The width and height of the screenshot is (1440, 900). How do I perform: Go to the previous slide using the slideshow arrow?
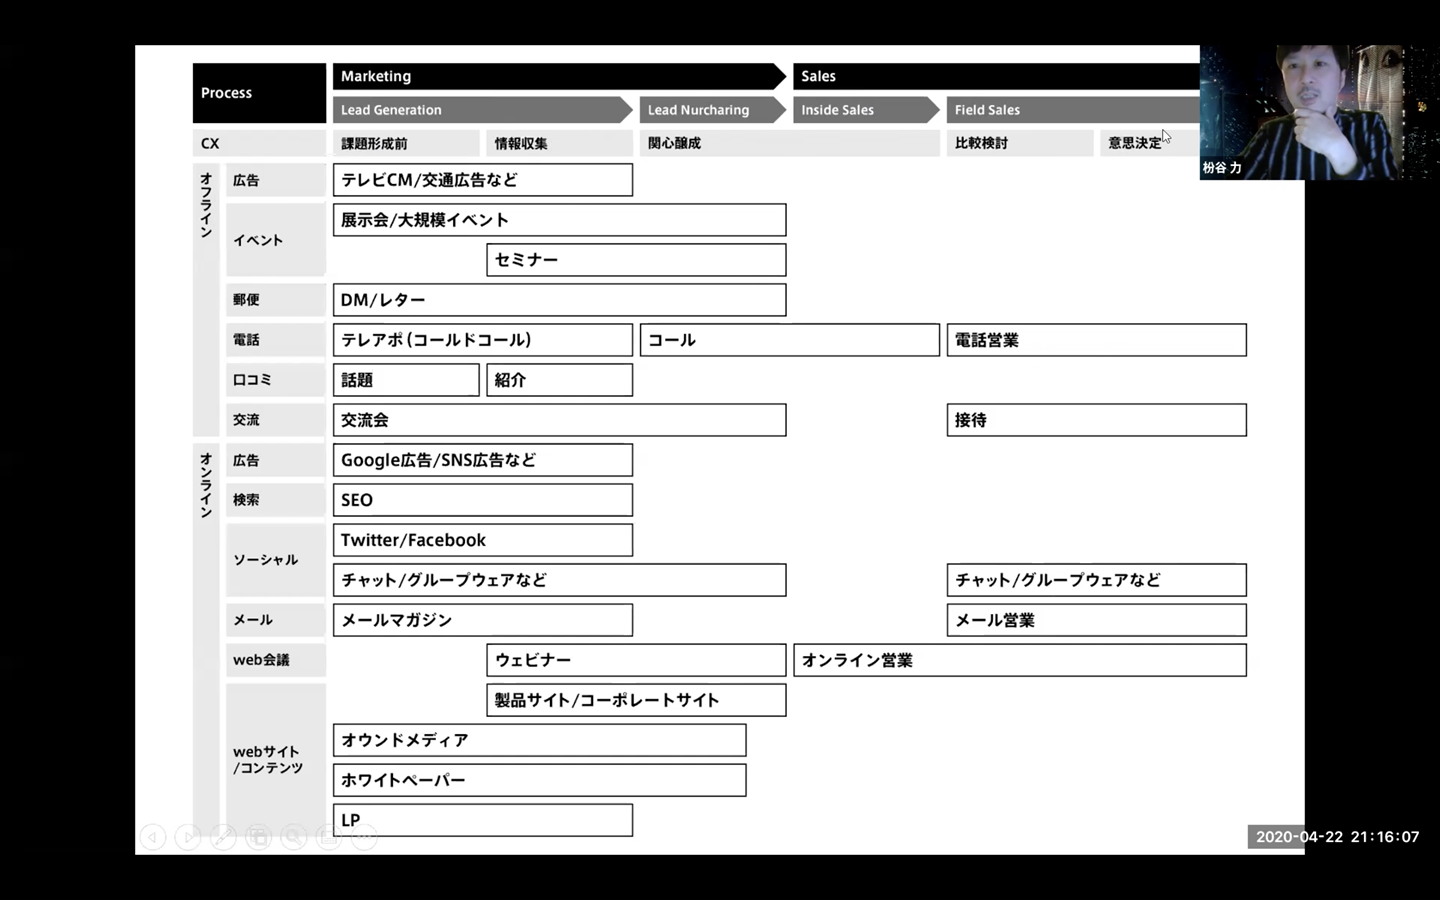pos(153,837)
